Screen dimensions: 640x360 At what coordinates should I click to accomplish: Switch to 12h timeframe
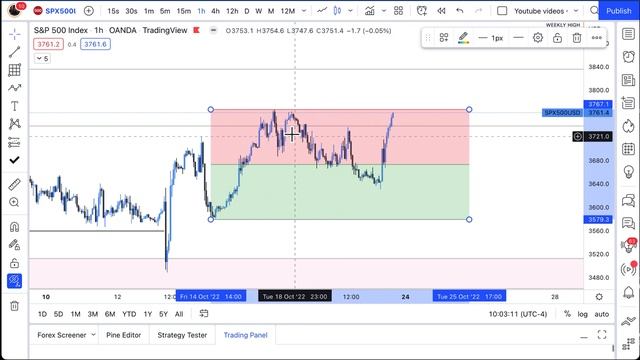(x=232, y=11)
